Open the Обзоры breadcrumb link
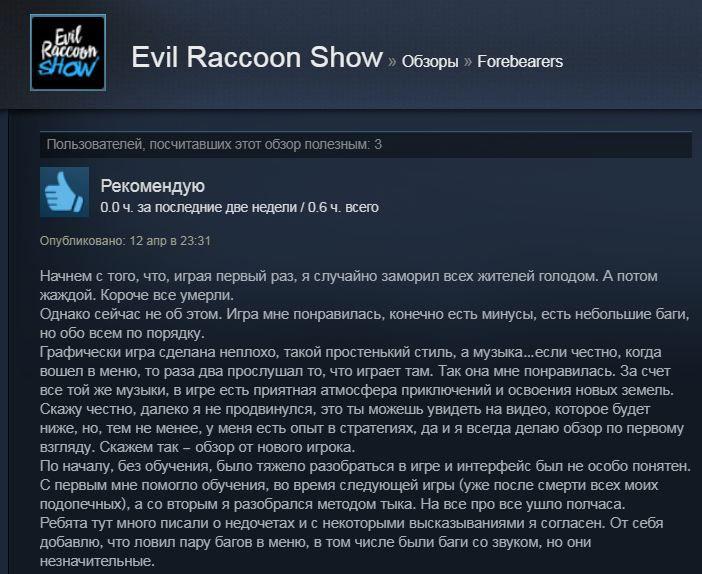Screen dimensions: 702x574 point(430,61)
